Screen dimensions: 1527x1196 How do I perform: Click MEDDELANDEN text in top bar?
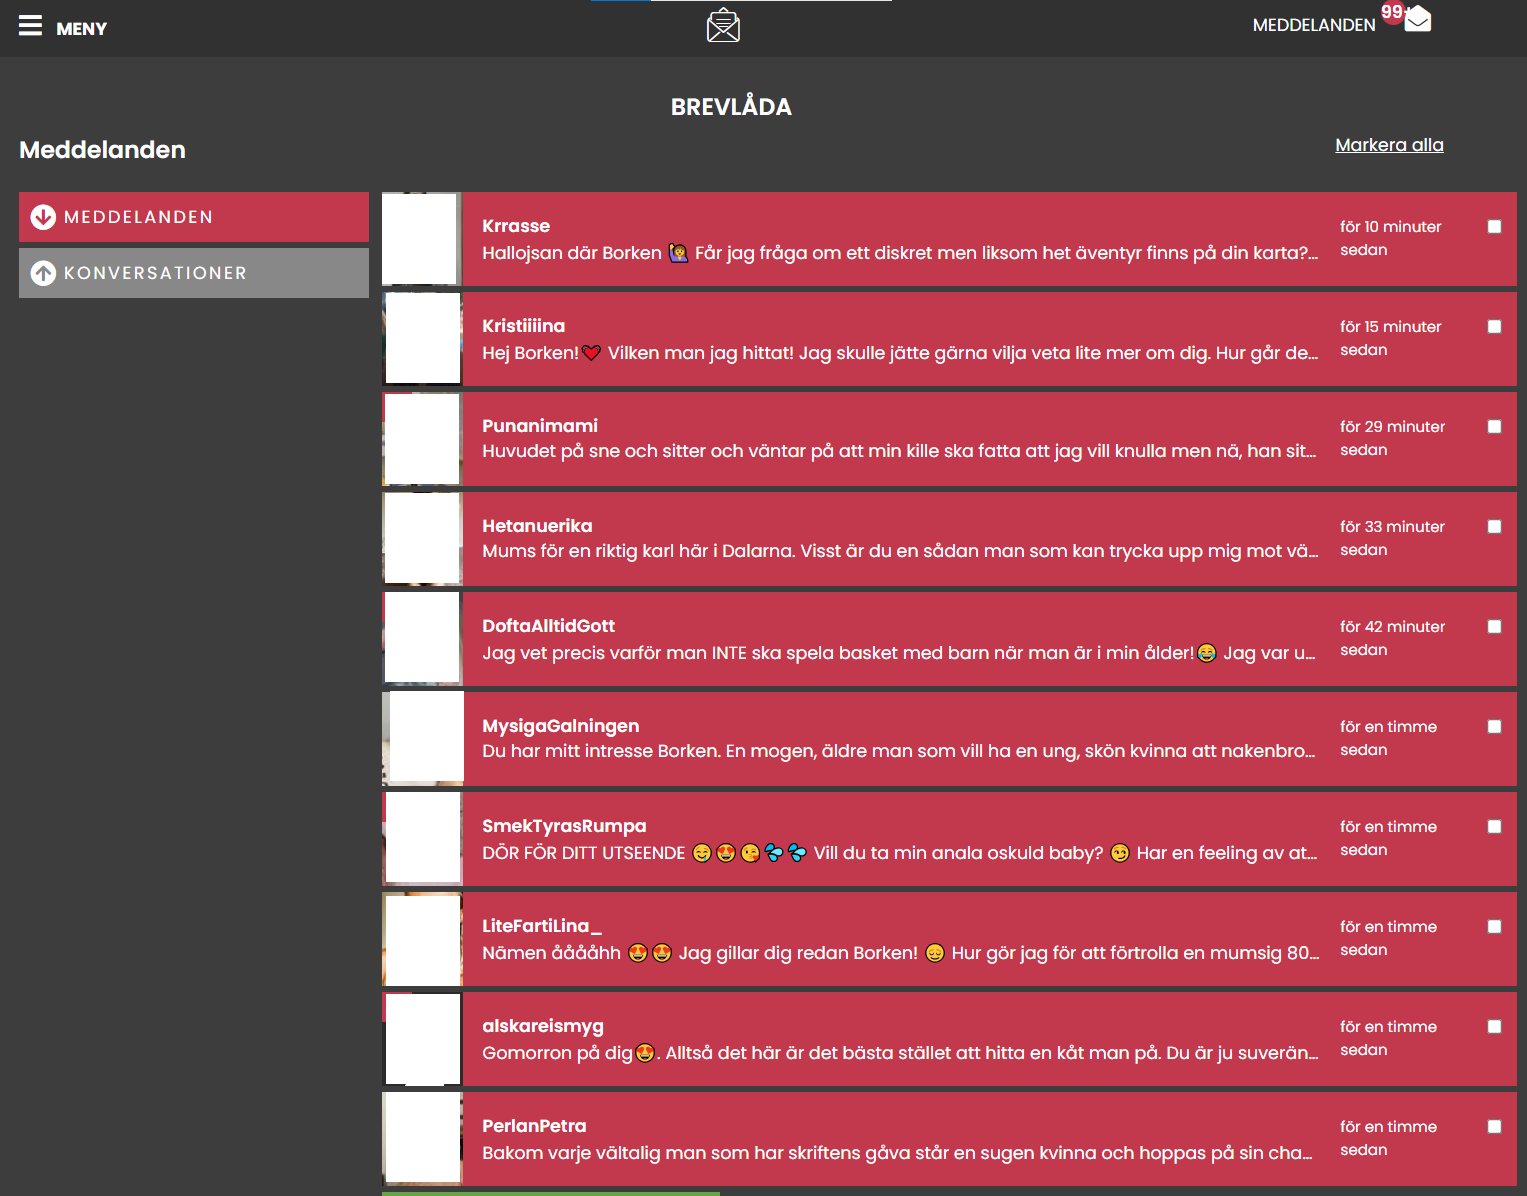[x=1314, y=25]
